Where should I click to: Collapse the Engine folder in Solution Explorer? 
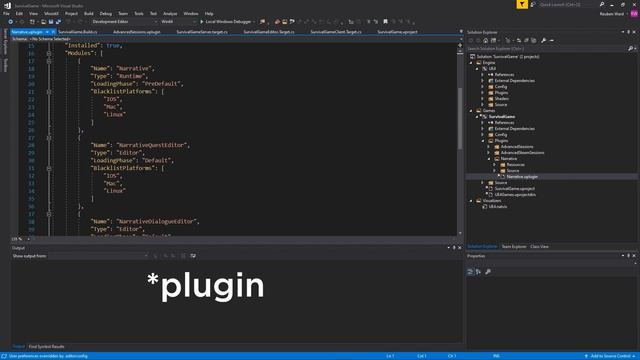pyautogui.click(x=471, y=63)
